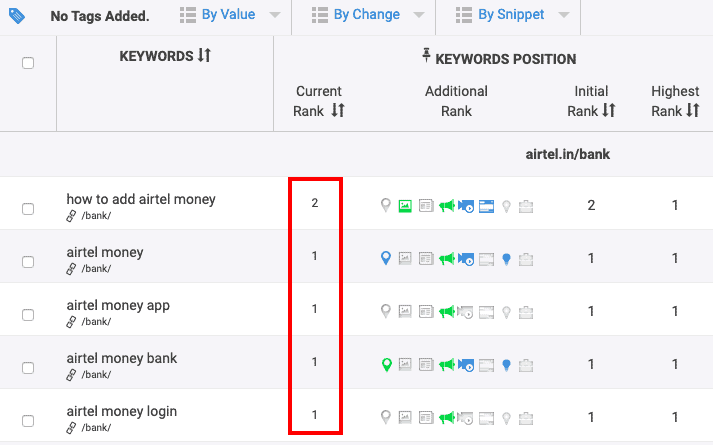Click the news article icon in airtel money login row
This screenshot has width=713, height=445.
tap(426, 417)
